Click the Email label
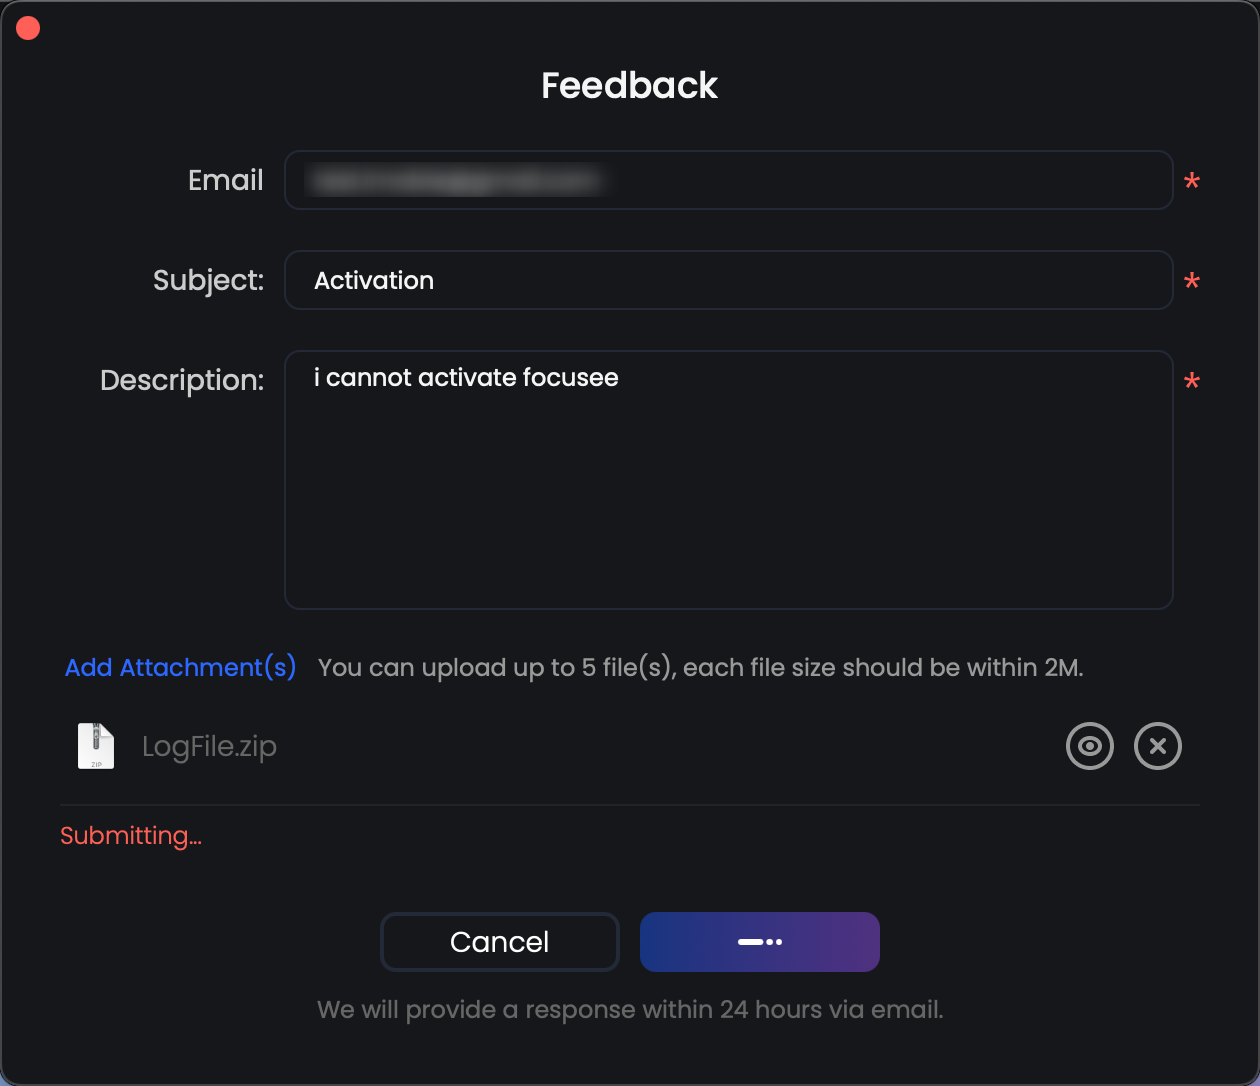The height and width of the screenshot is (1086, 1260). (x=225, y=180)
